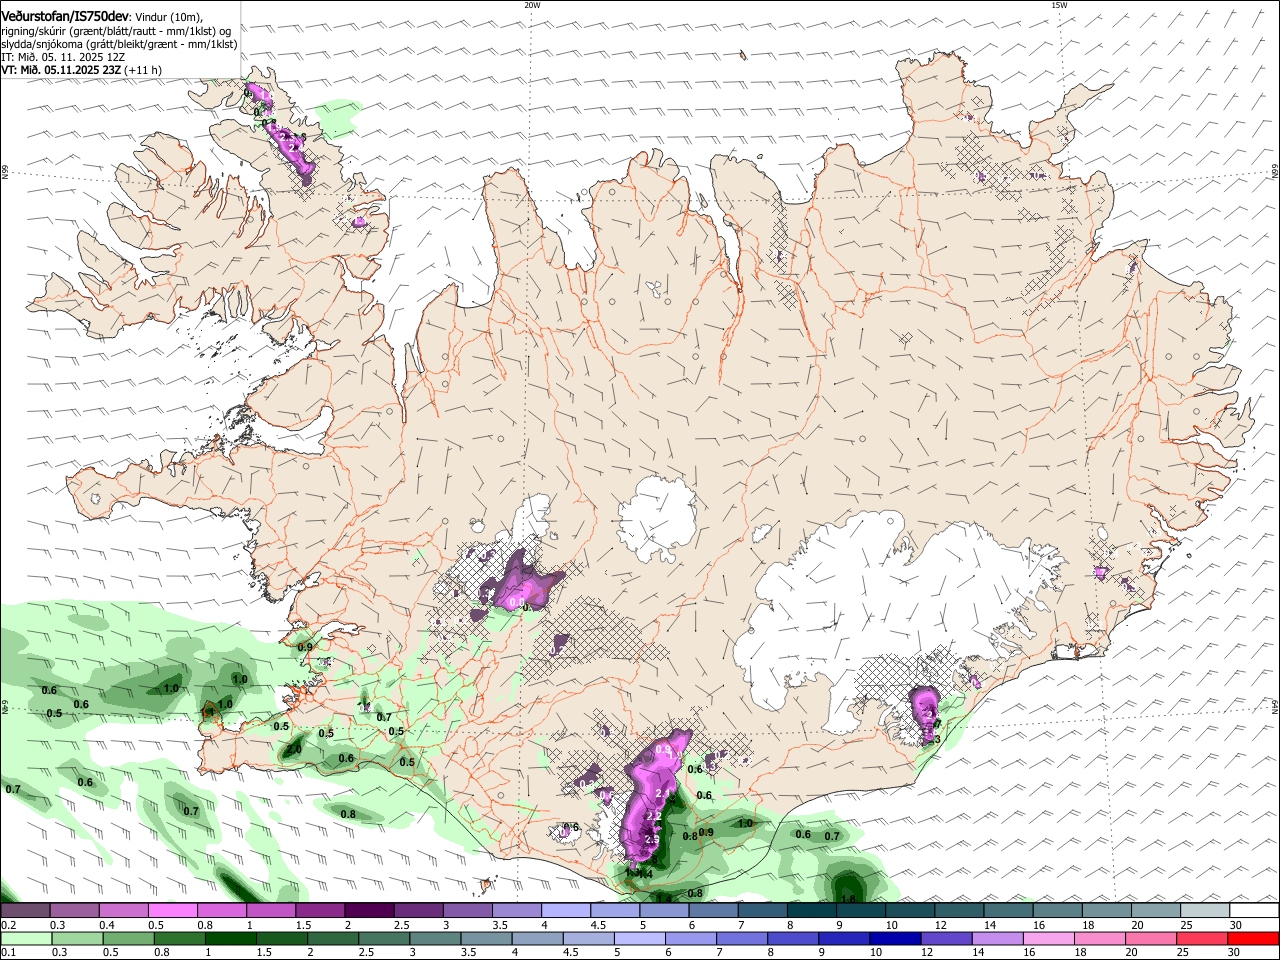This screenshot has height=960, width=1280.
Task: Click the "IT: Mið. 05. 11. 2025 12Z" line
Action: 62,57
